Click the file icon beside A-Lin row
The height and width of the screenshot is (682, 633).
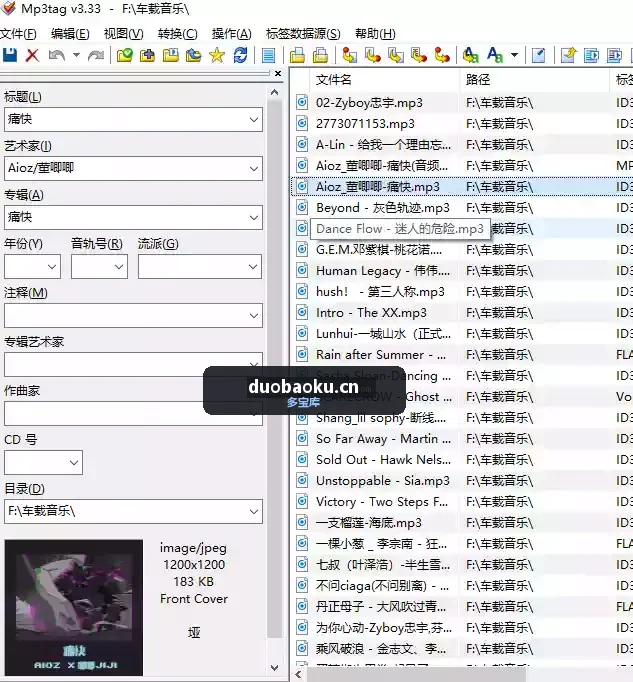pyautogui.click(x=302, y=144)
